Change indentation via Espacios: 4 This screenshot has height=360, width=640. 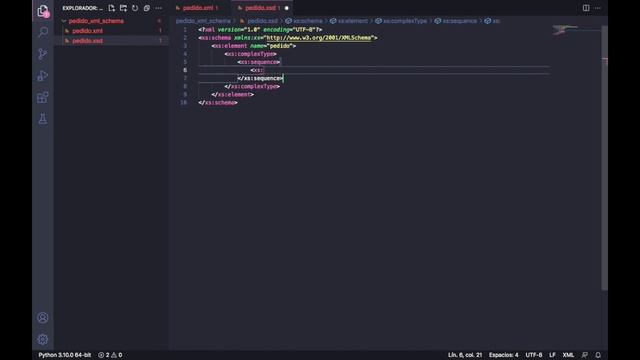click(504, 355)
